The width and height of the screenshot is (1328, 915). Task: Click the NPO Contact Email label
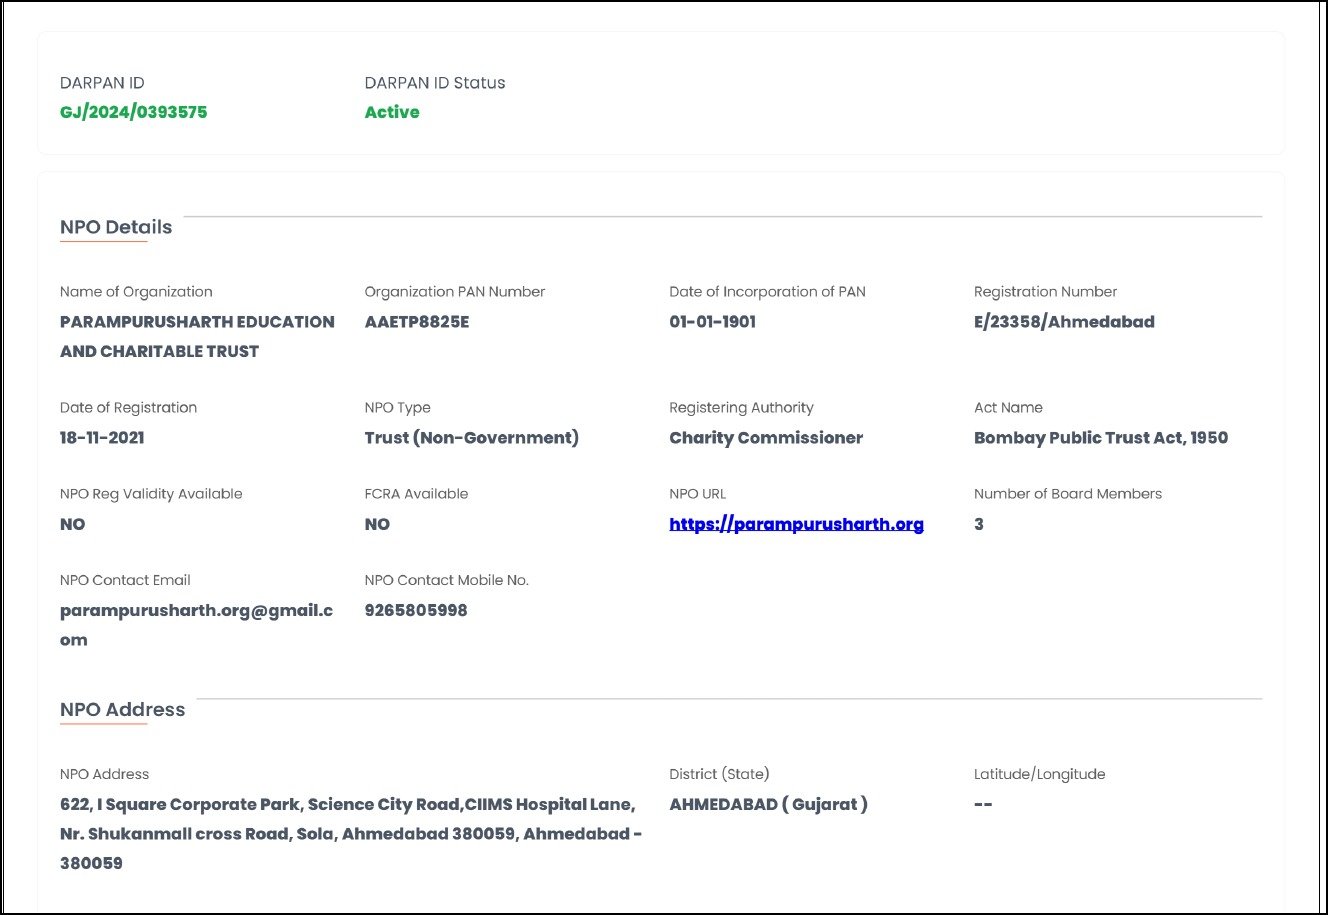pos(125,580)
